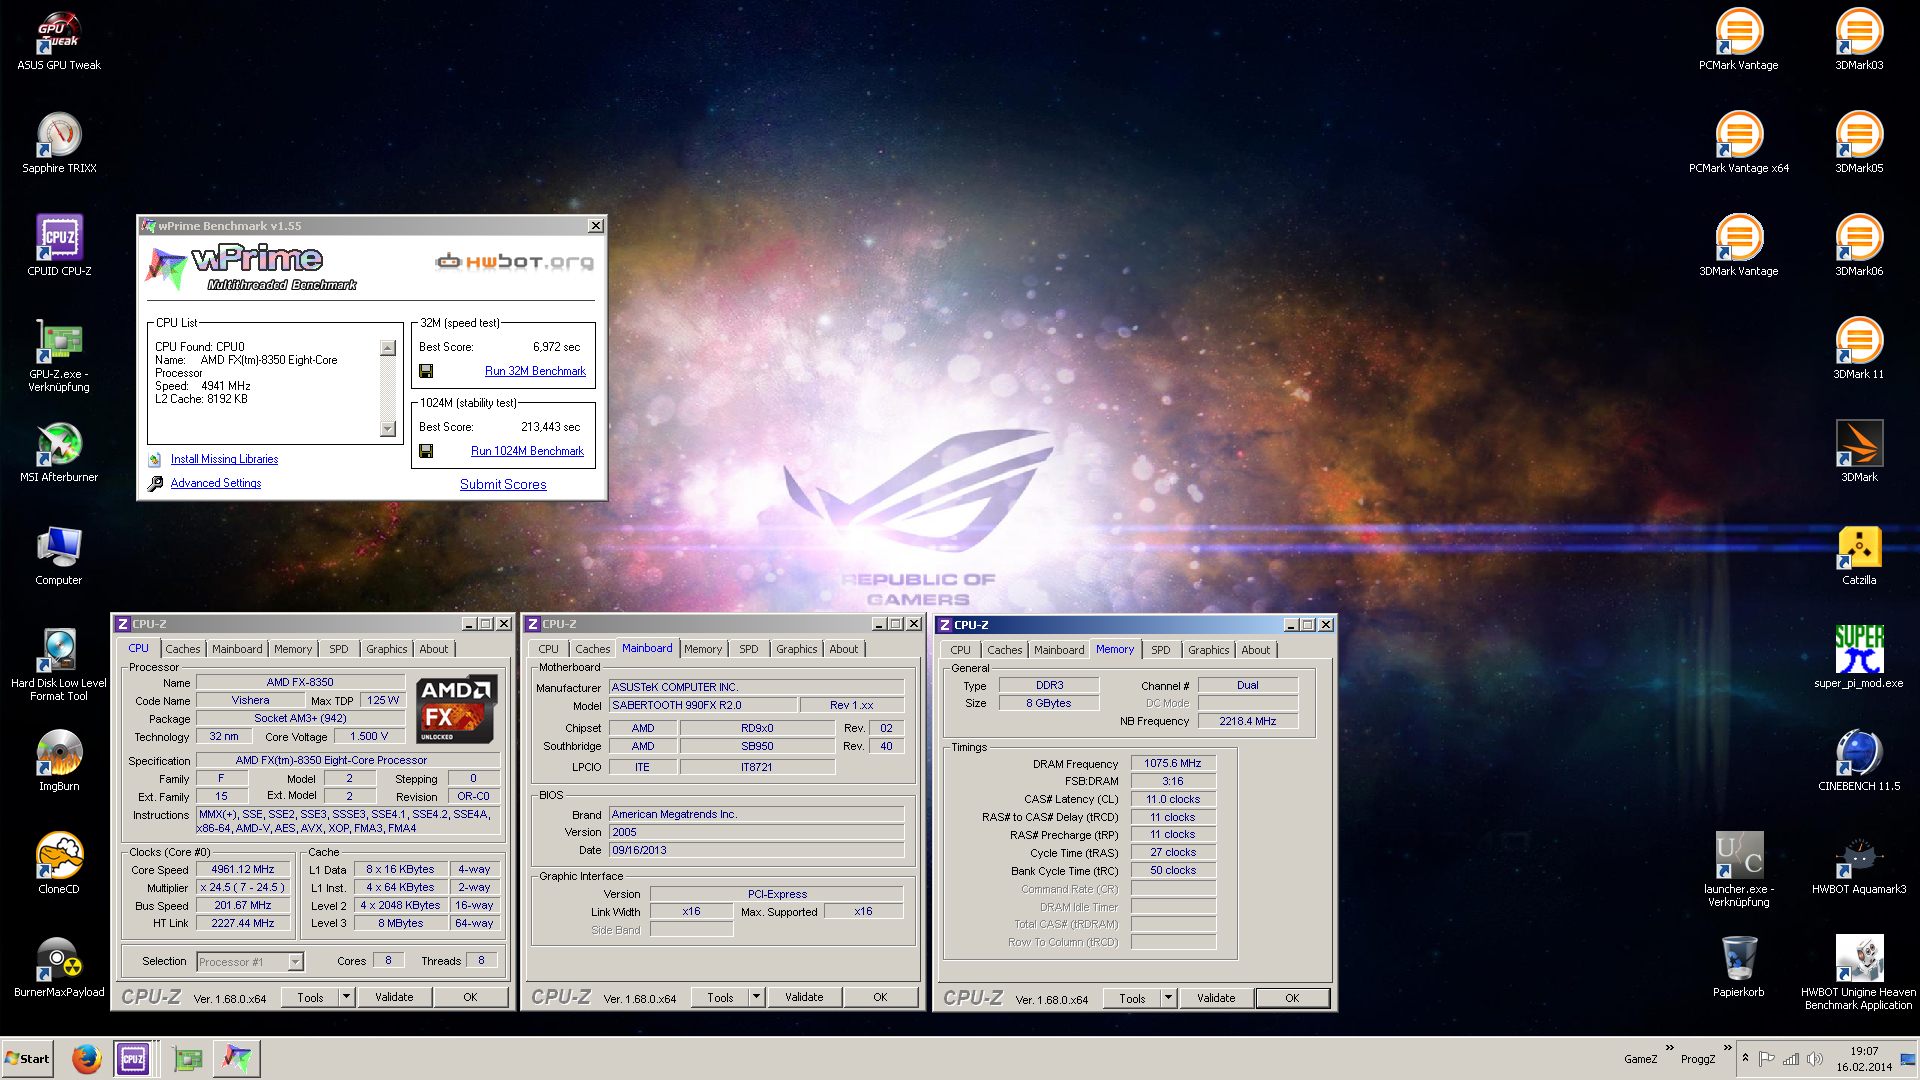Expand Tools dropdown arrow in CPU tab window
The image size is (1920, 1080).
(x=346, y=997)
